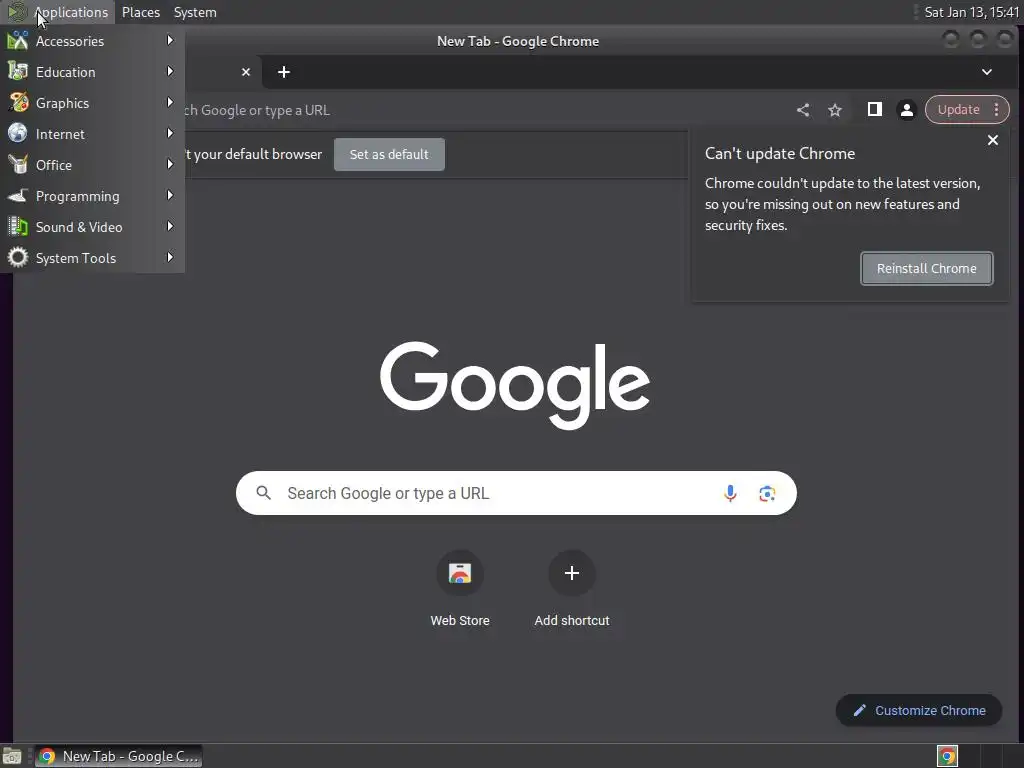Close the current Chrome tab
Screen dimensions: 1024x768
[246, 72]
